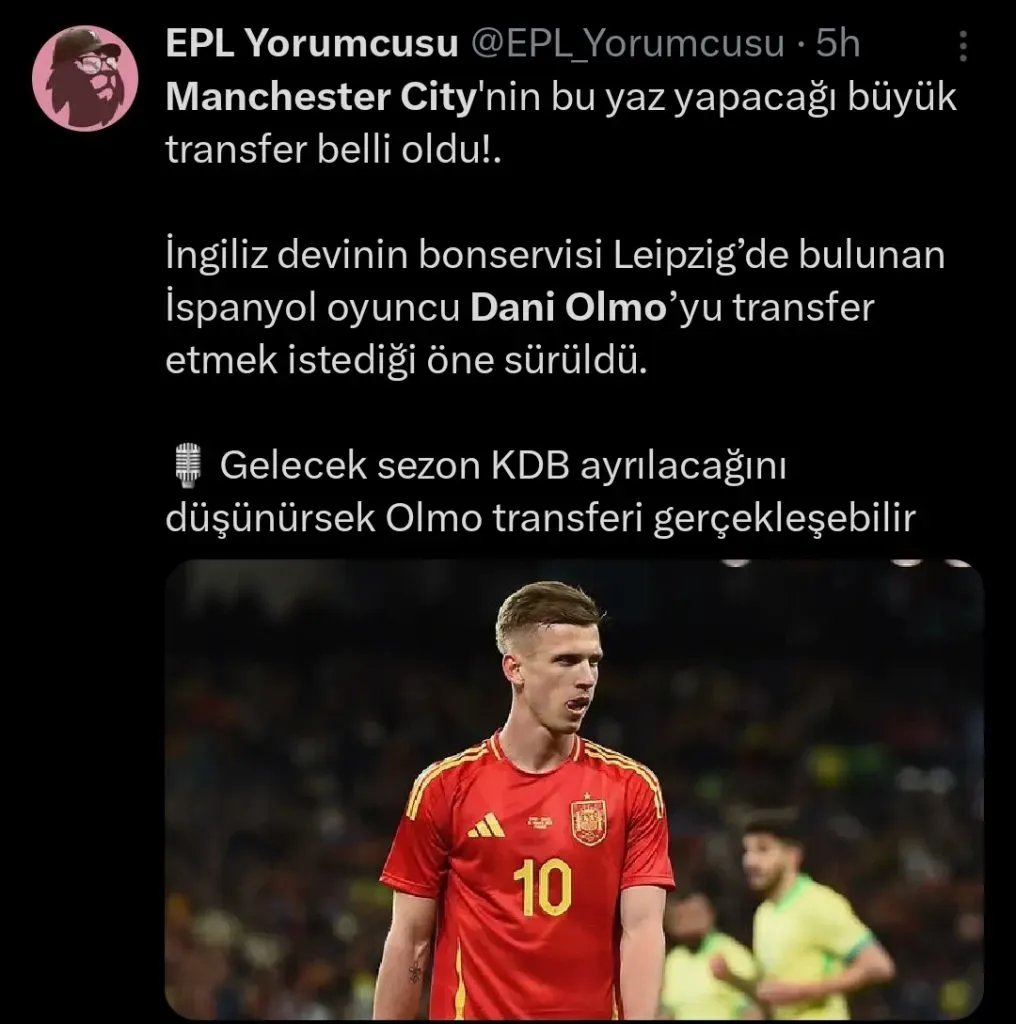The width and height of the screenshot is (1016, 1024).
Task: Click the studio microphone emoji
Action: click(189, 465)
